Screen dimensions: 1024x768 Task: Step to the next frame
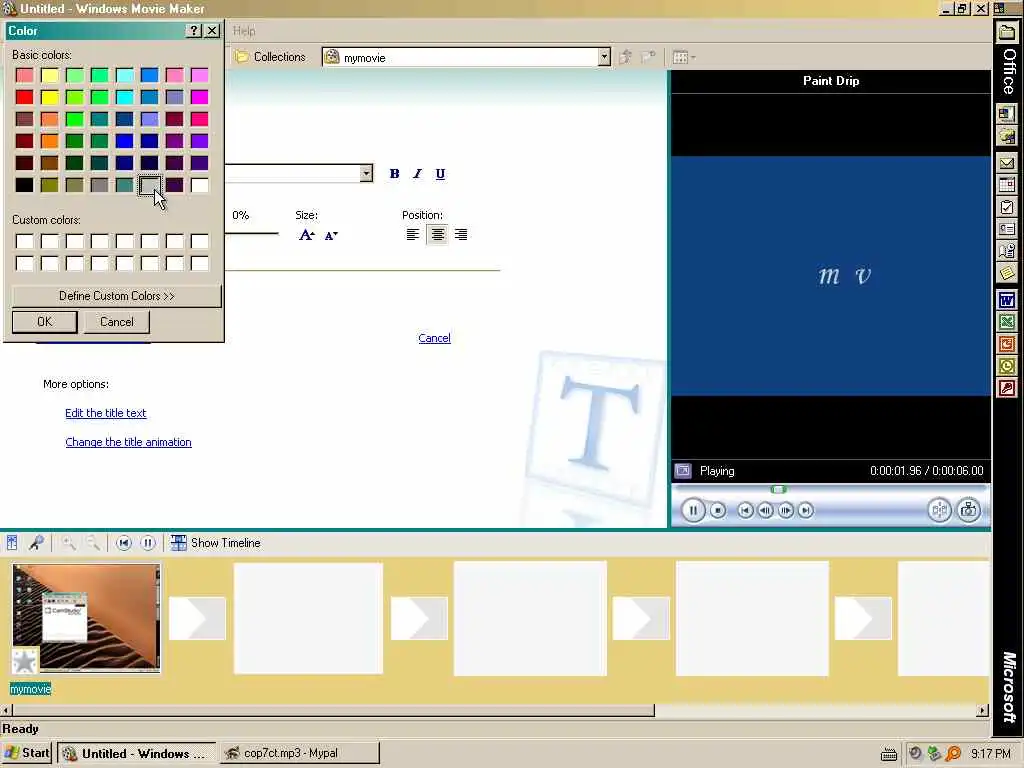click(786, 510)
